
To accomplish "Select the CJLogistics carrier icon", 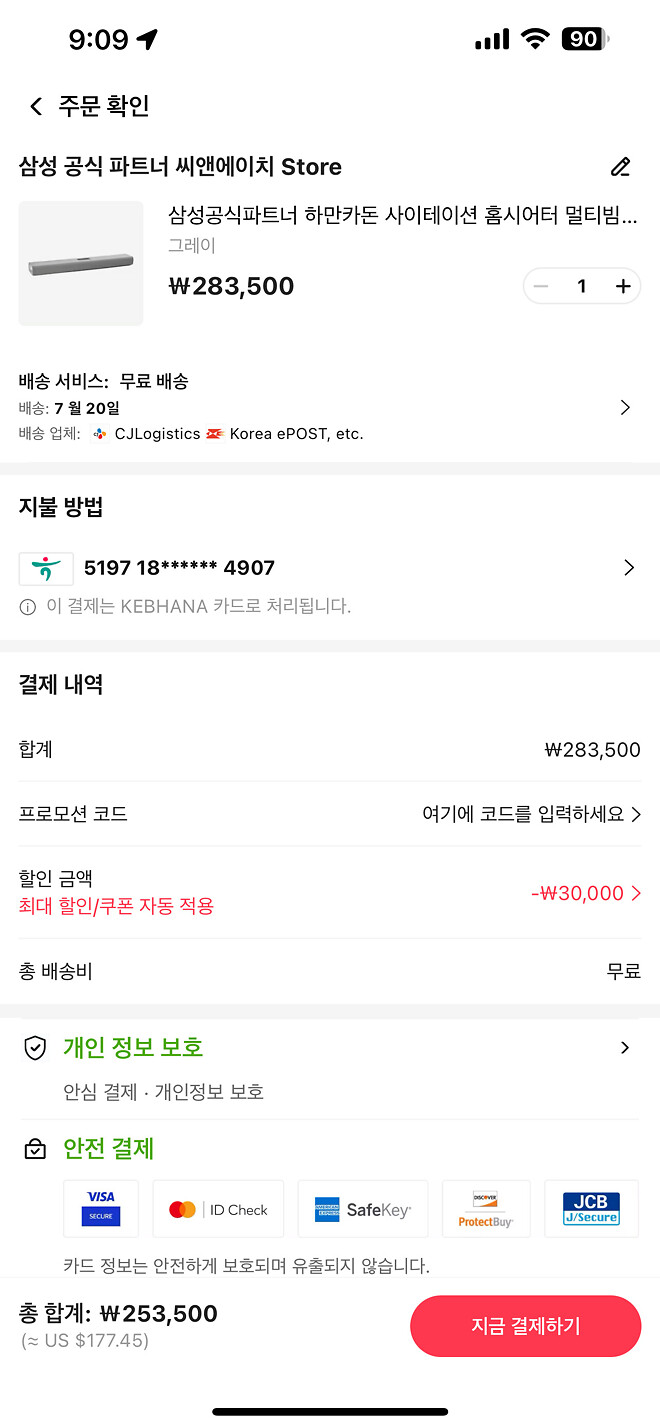I will coord(99,434).
